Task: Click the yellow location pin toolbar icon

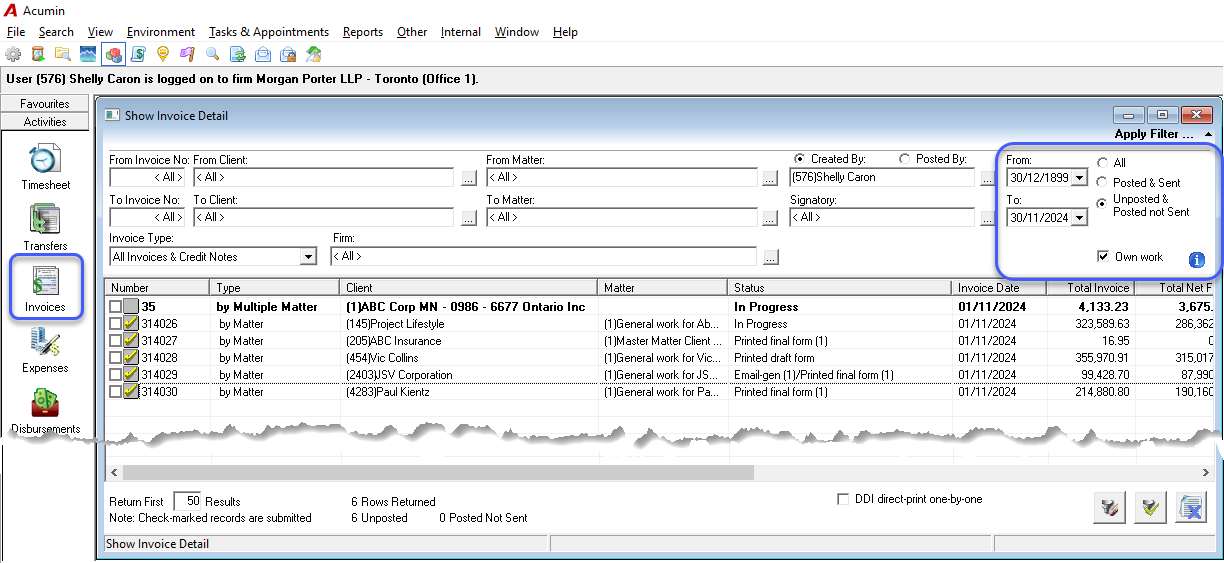Action: coord(163,54)
